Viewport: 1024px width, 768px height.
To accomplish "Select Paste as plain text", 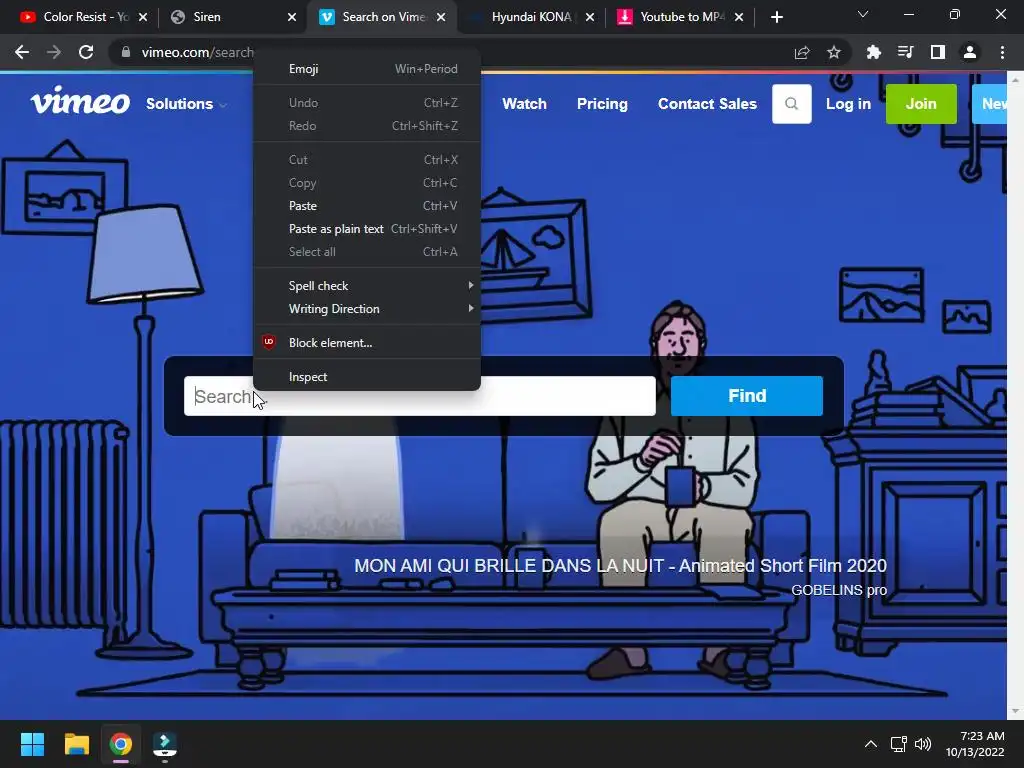I will (x=367, y=229).
